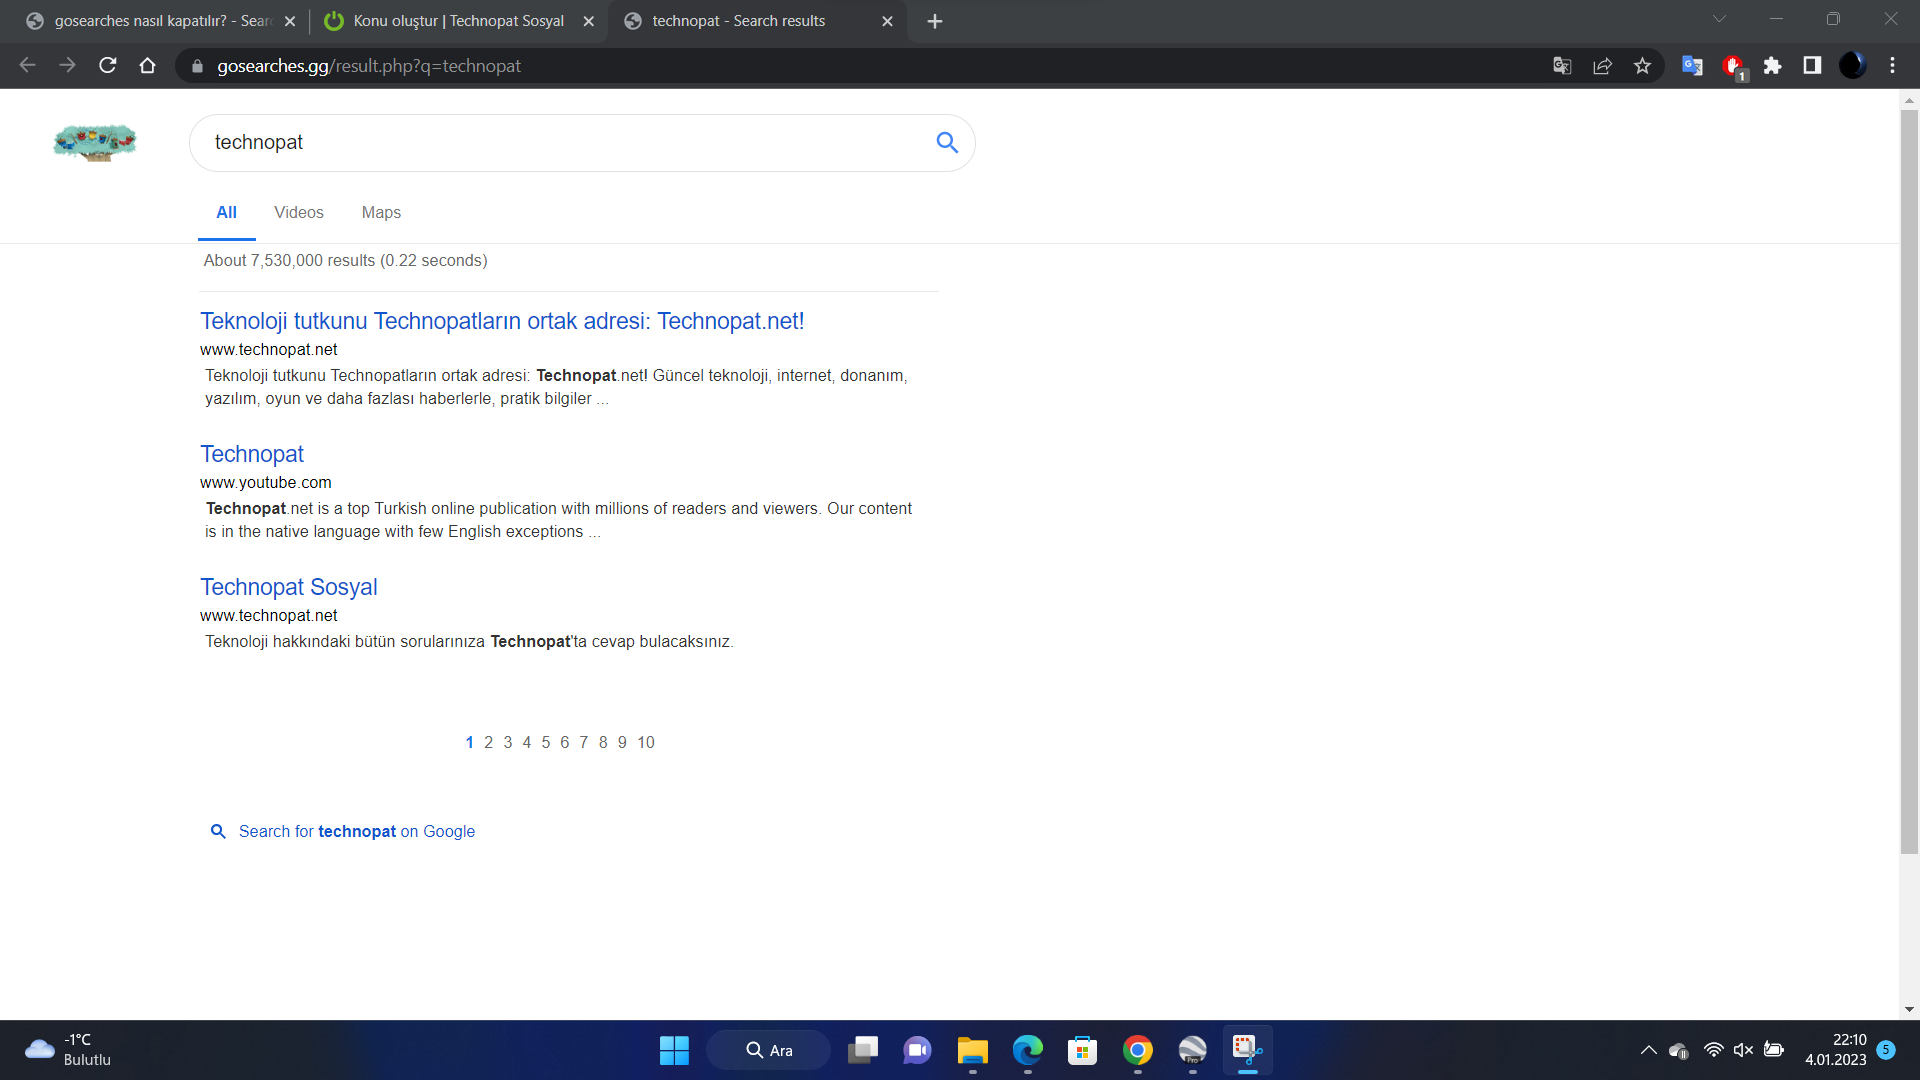Screen dimensions: 1920x1080
Task: Click the blue search magnifier icon
Action: coord(946,142)
